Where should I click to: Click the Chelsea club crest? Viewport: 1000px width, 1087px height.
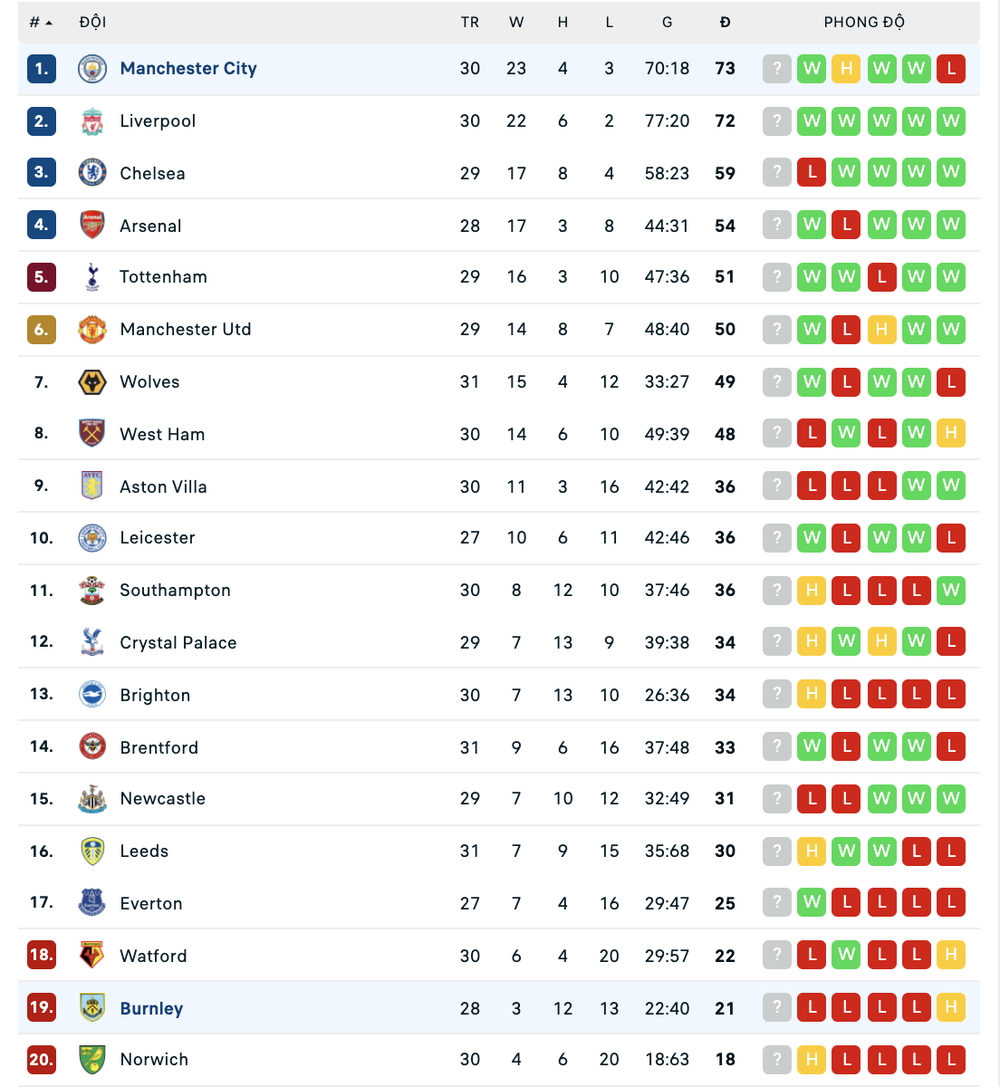point(92,173)
